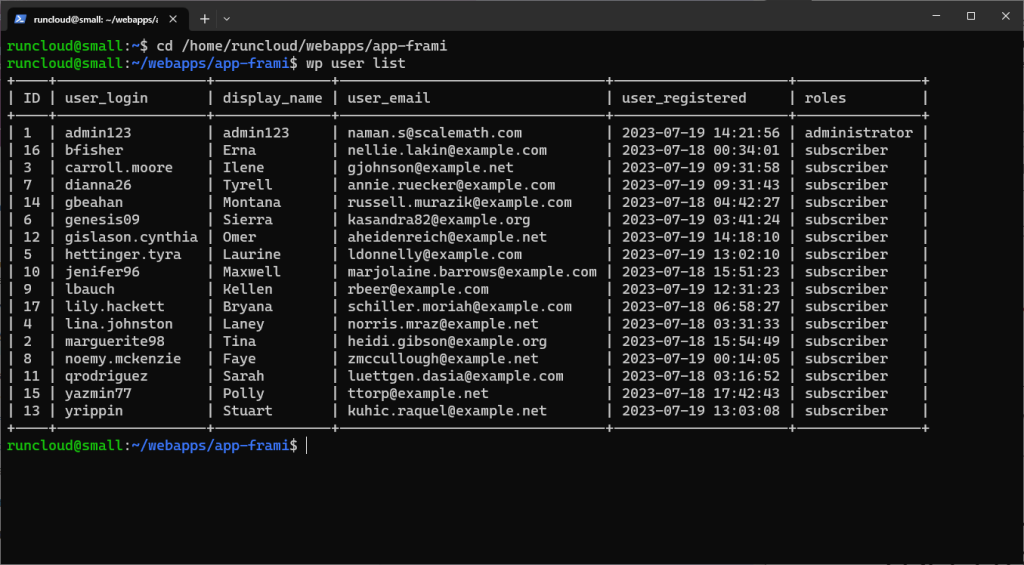
Task: Select the runcloud@small tab title
Action: point(95,20)
